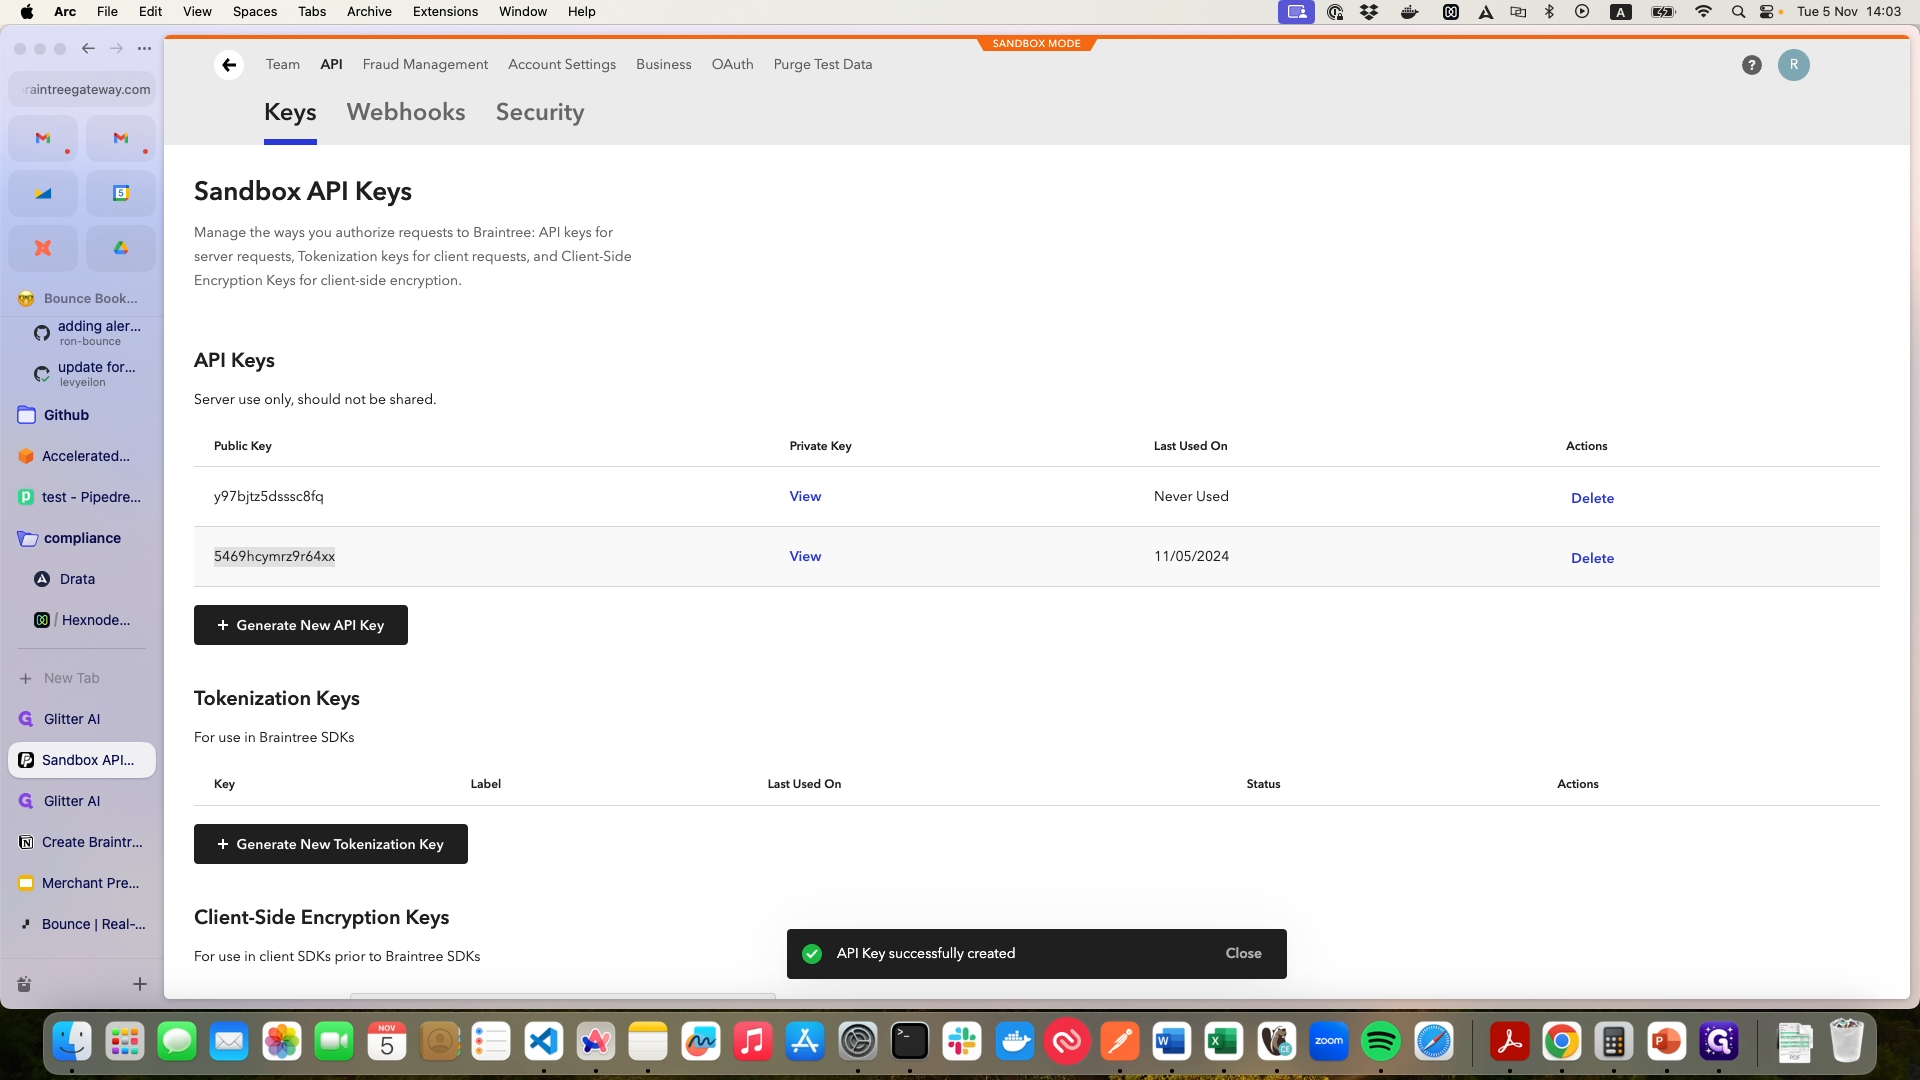This screenshot has height=1080, width=1920.
Task: Open the Arc Extensions menu
Action: tap(445, 12)
